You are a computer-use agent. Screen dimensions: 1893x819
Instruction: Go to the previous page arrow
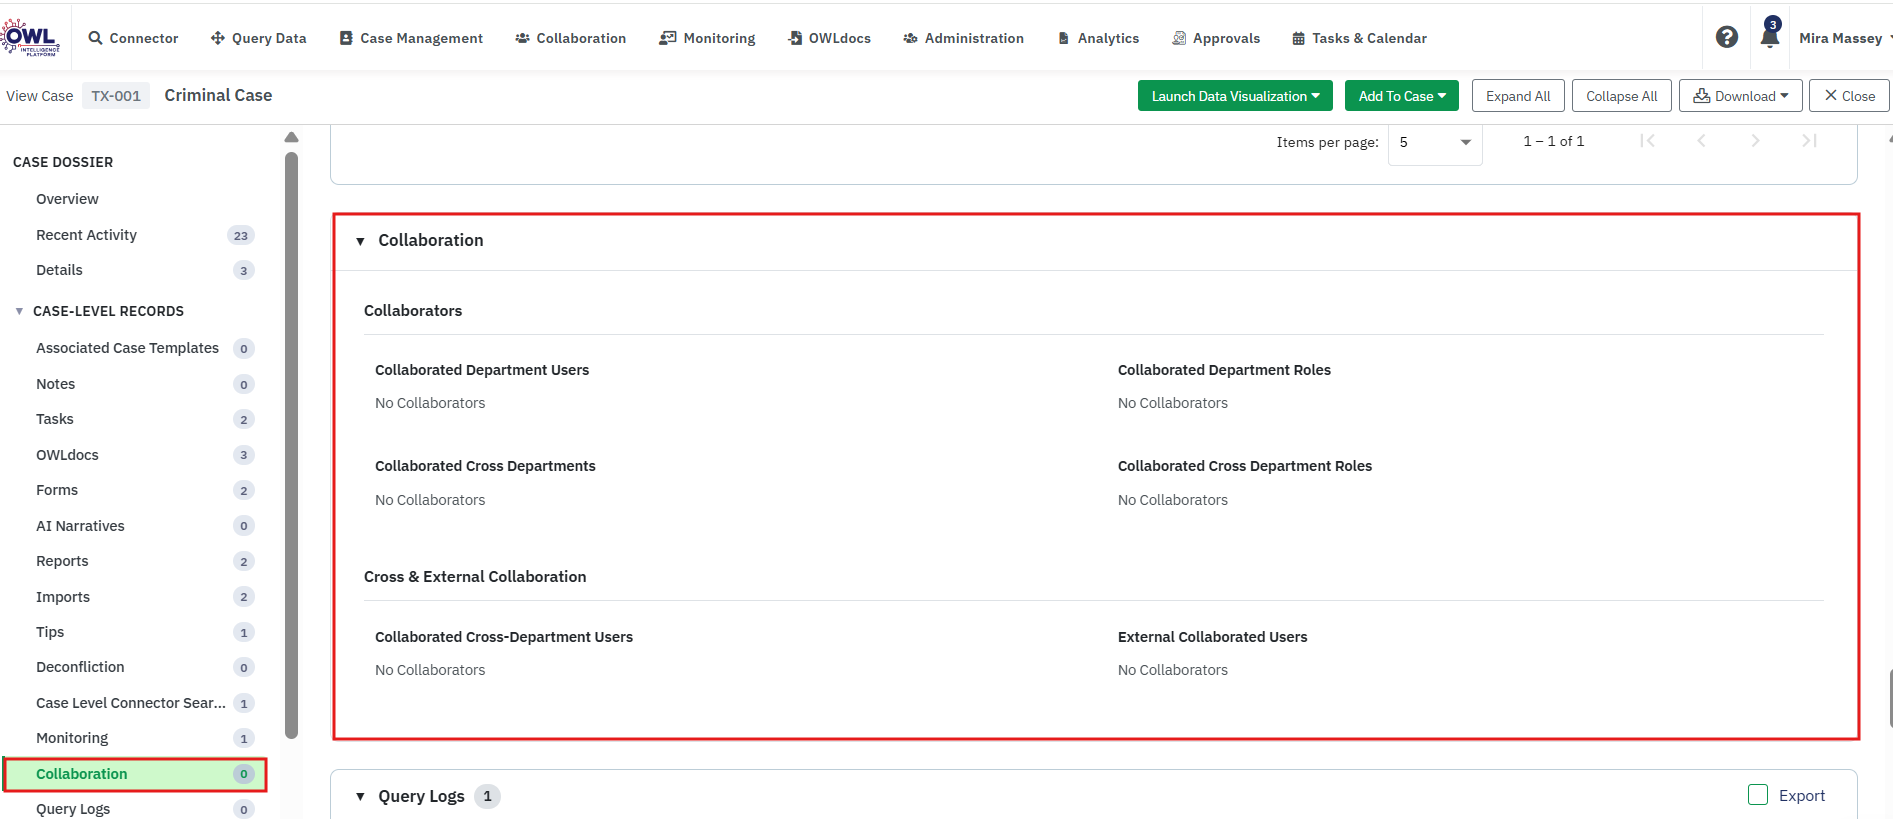tap(1701, 141)
